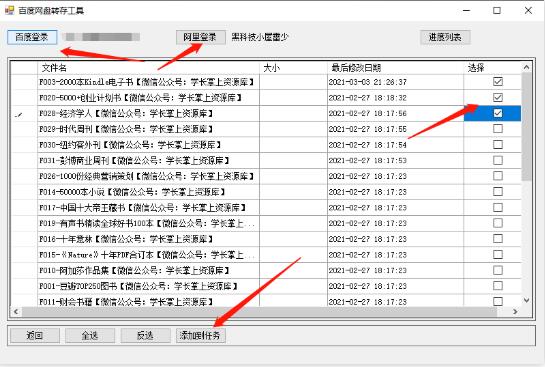
Task: Click the 选择 column header
Action: pos(493,67)
